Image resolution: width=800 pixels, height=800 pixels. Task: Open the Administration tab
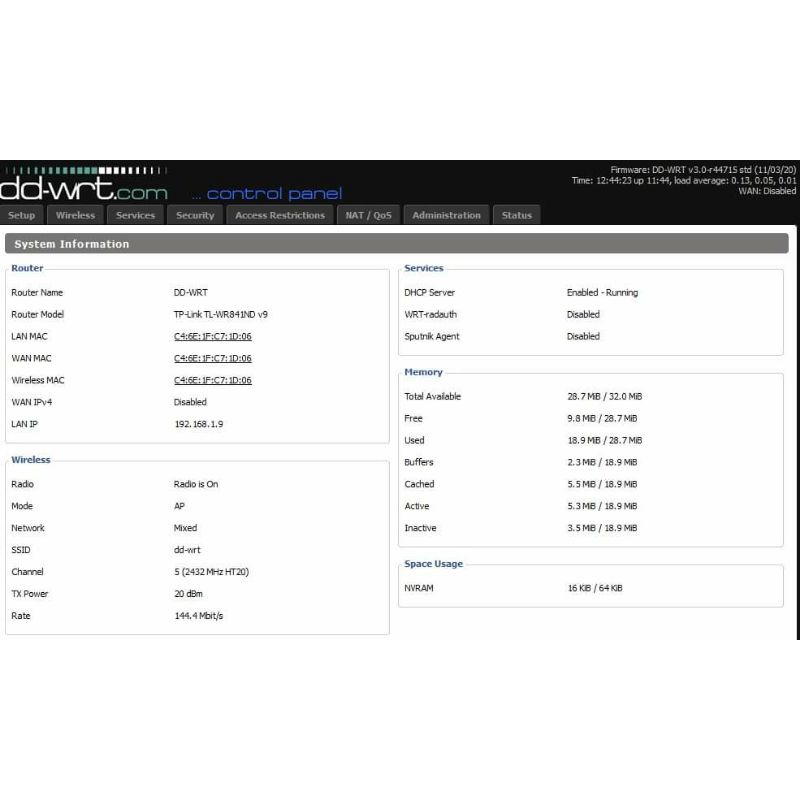[x=446, y=215]
